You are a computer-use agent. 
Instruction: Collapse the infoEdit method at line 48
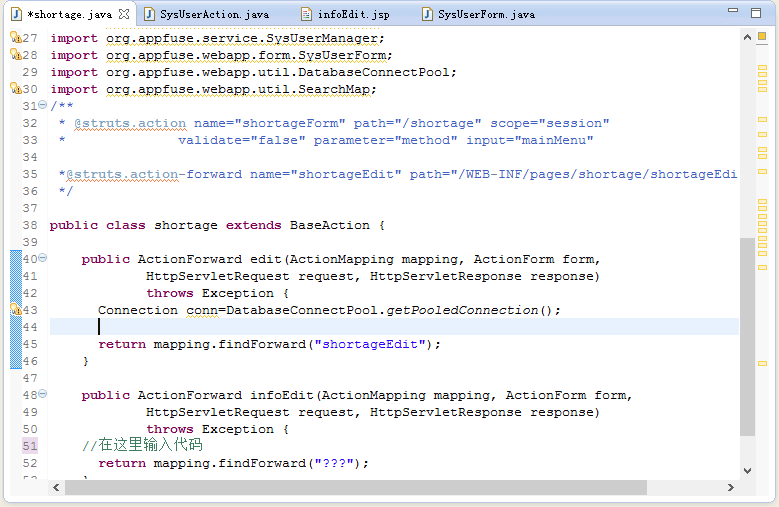point(43,394)
